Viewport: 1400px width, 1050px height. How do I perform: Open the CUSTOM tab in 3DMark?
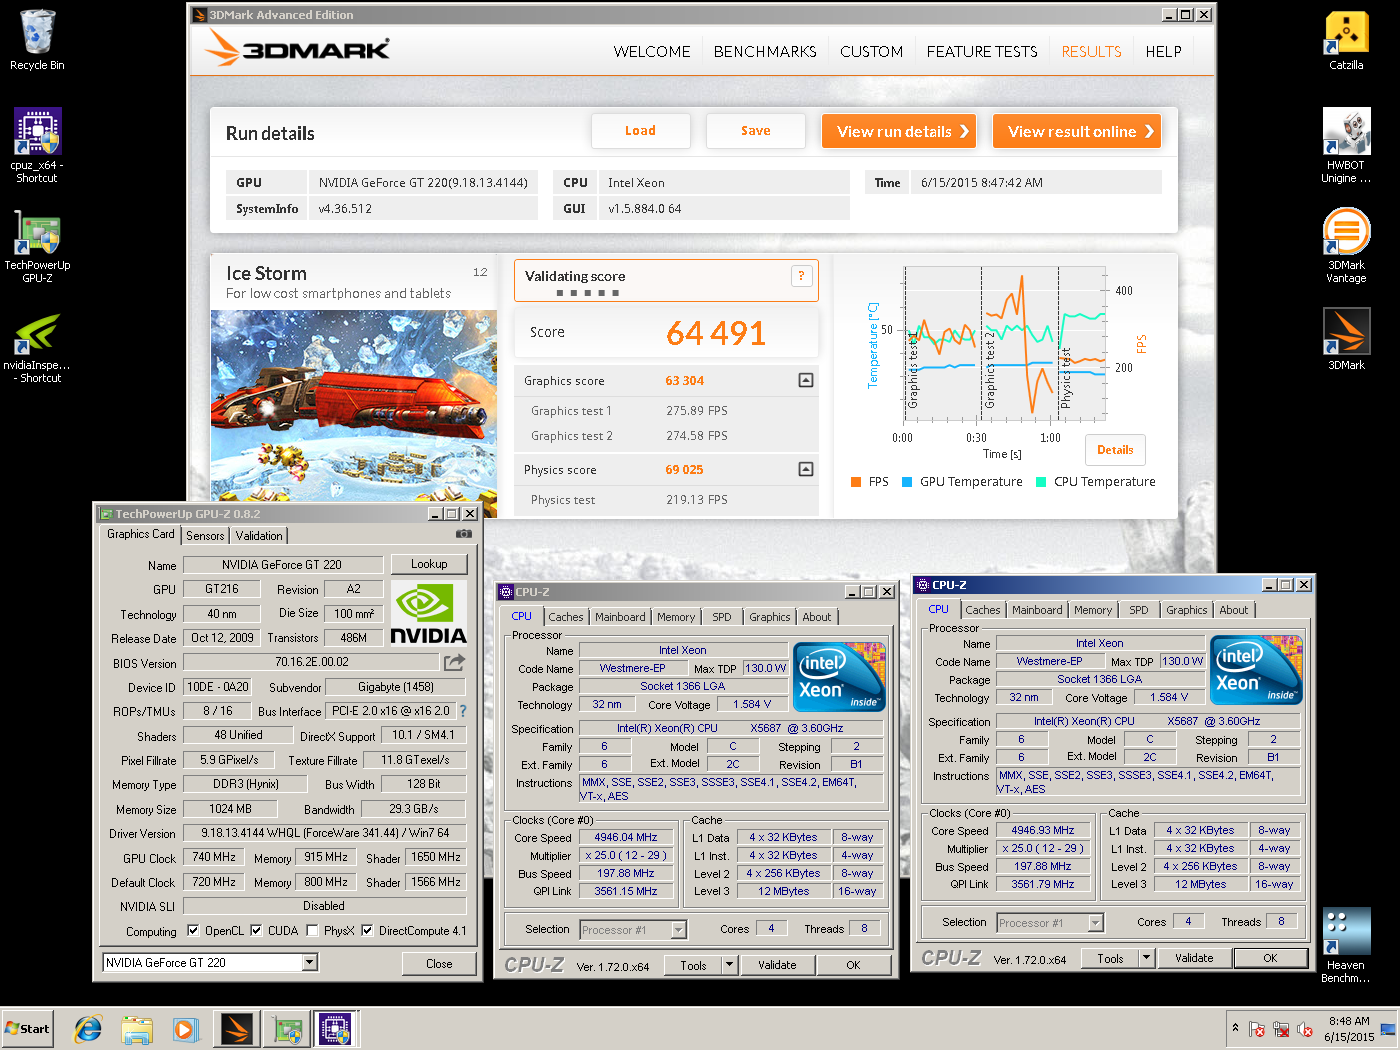click(871, 51)
